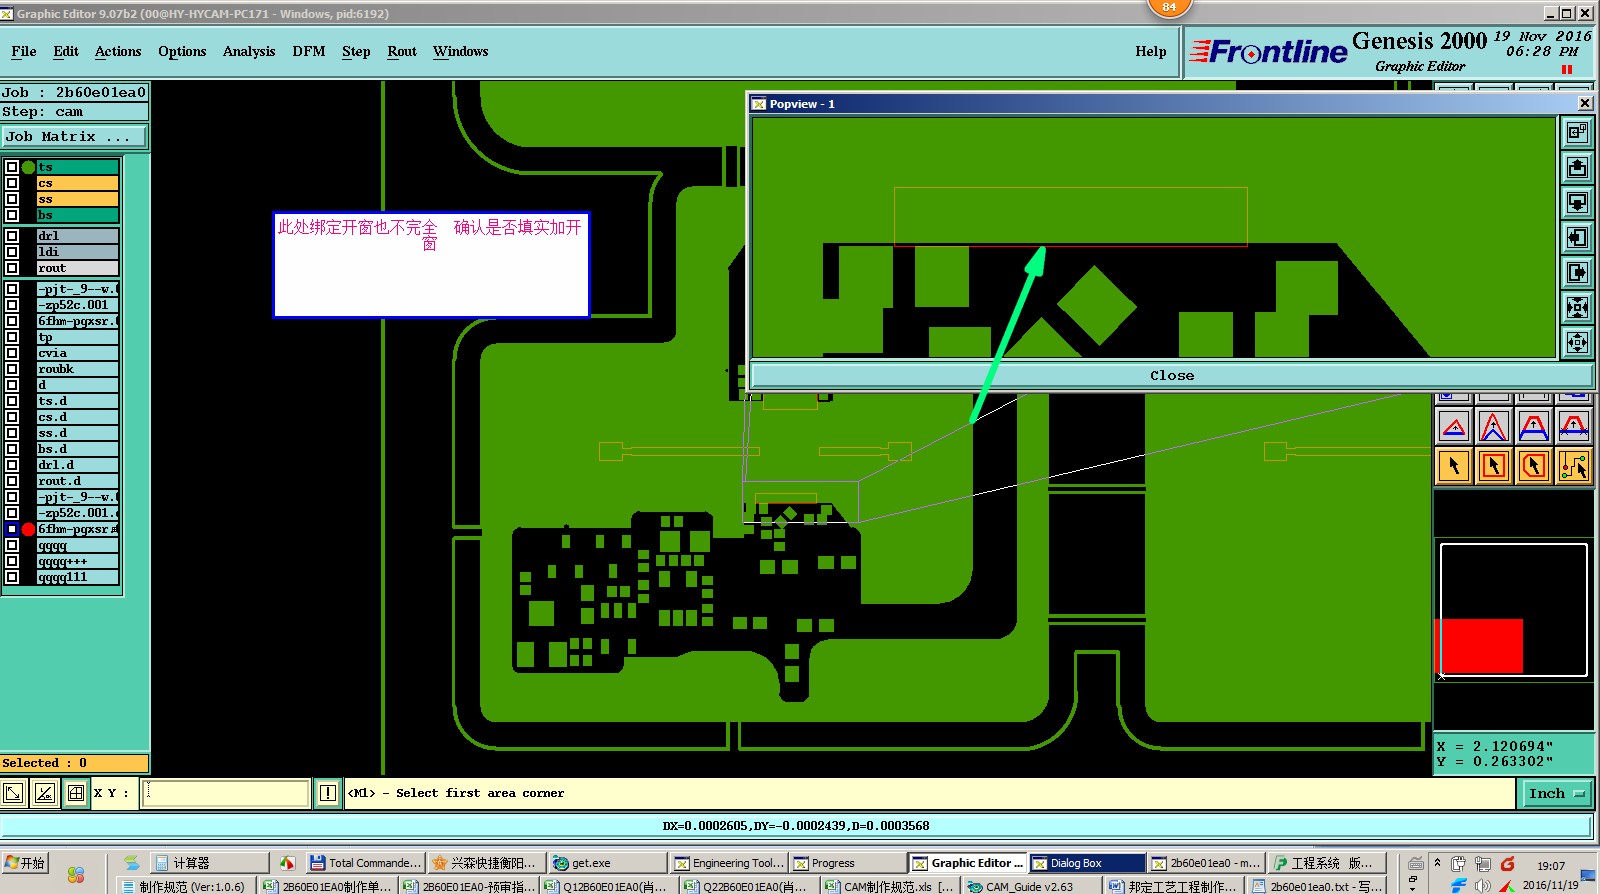Toggle the checkbox for layer ts

pyautogui.click(x=12, y=167)
